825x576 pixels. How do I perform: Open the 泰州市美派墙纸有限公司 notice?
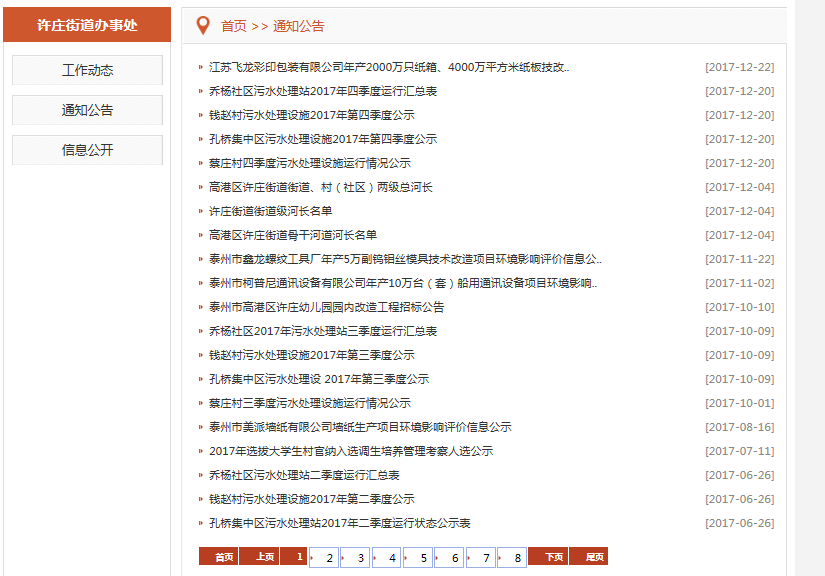click(x=360, y=427)
